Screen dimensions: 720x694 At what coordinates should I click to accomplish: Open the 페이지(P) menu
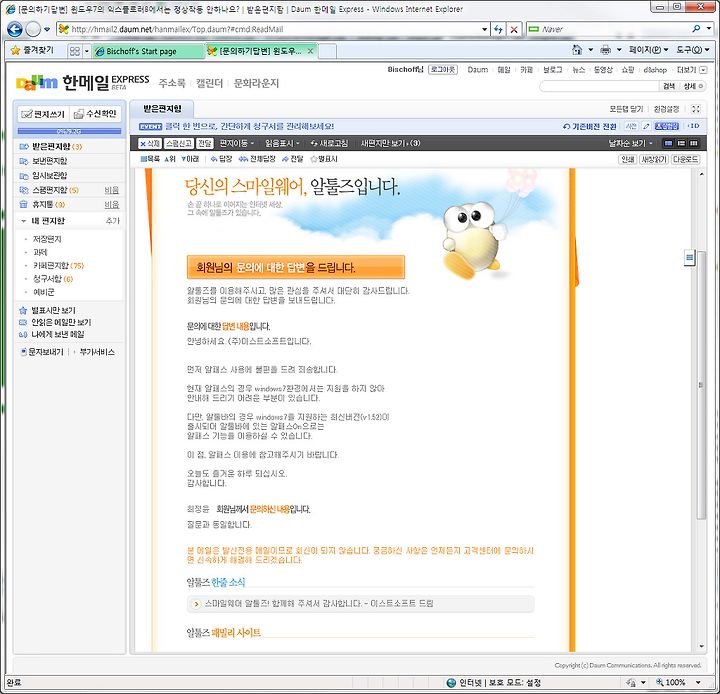[648, 50]
